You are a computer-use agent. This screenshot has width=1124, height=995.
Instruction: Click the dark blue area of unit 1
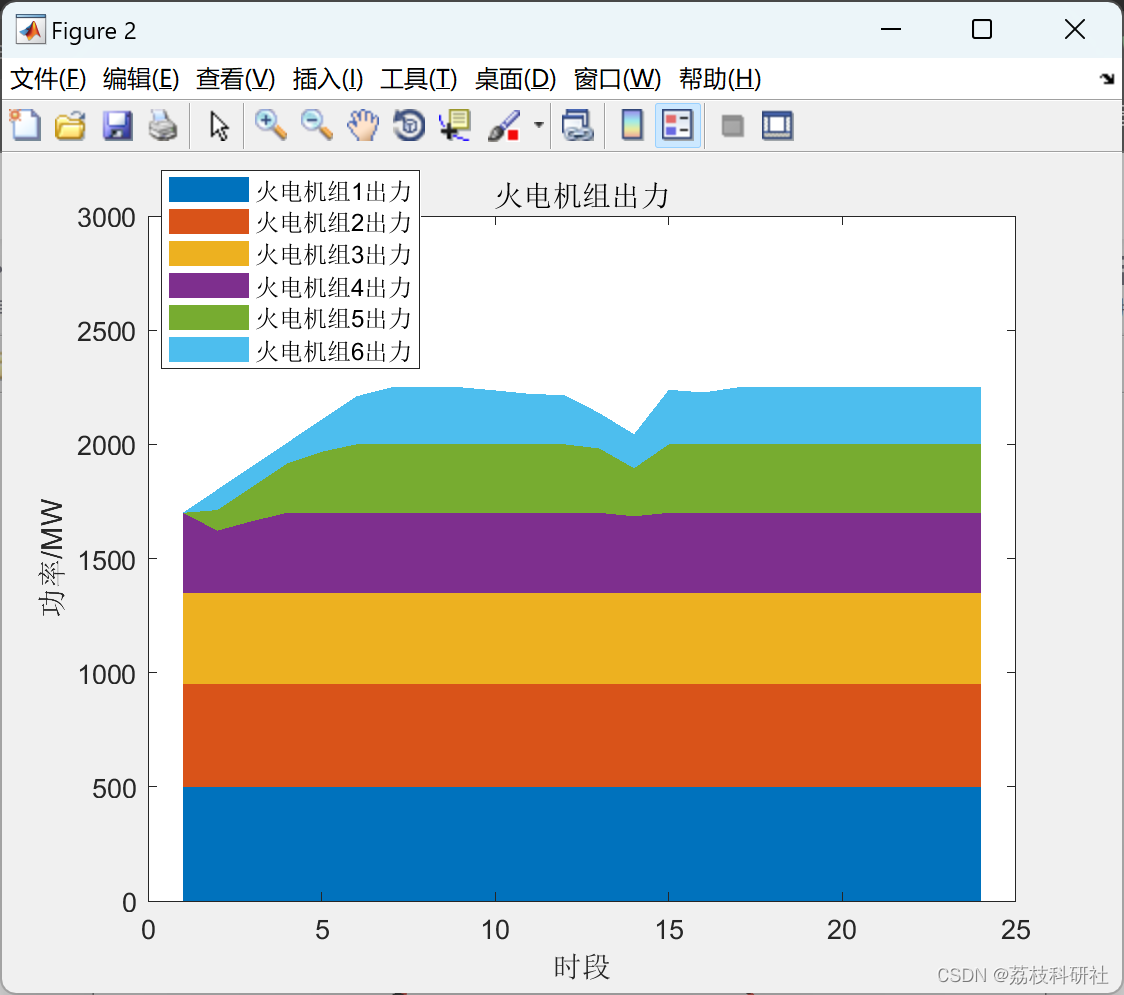pyautogui.click(x=581, y=844)
